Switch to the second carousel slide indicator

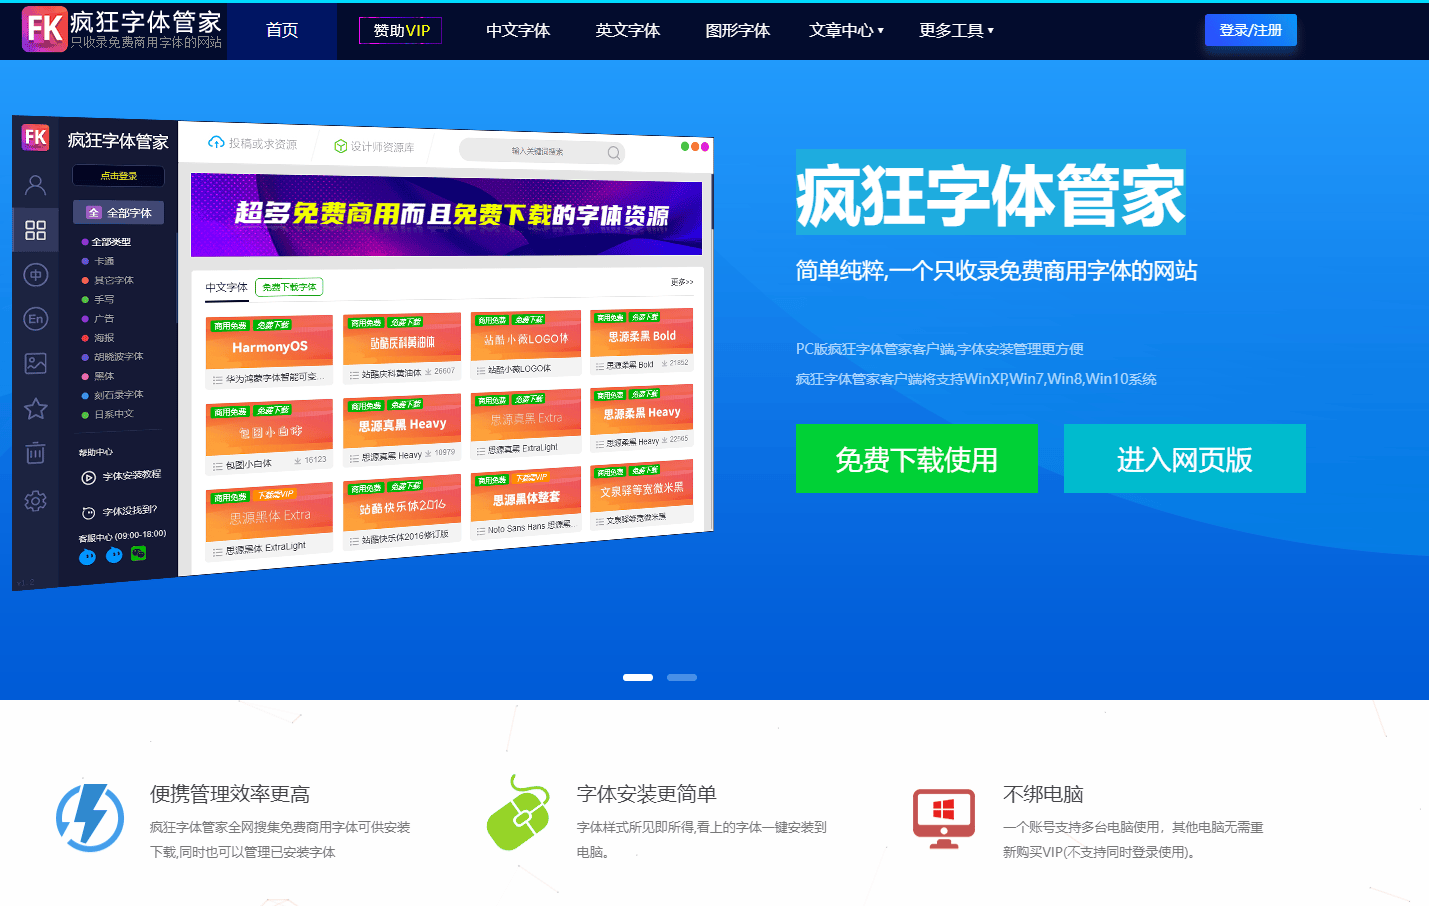[682, 678]
